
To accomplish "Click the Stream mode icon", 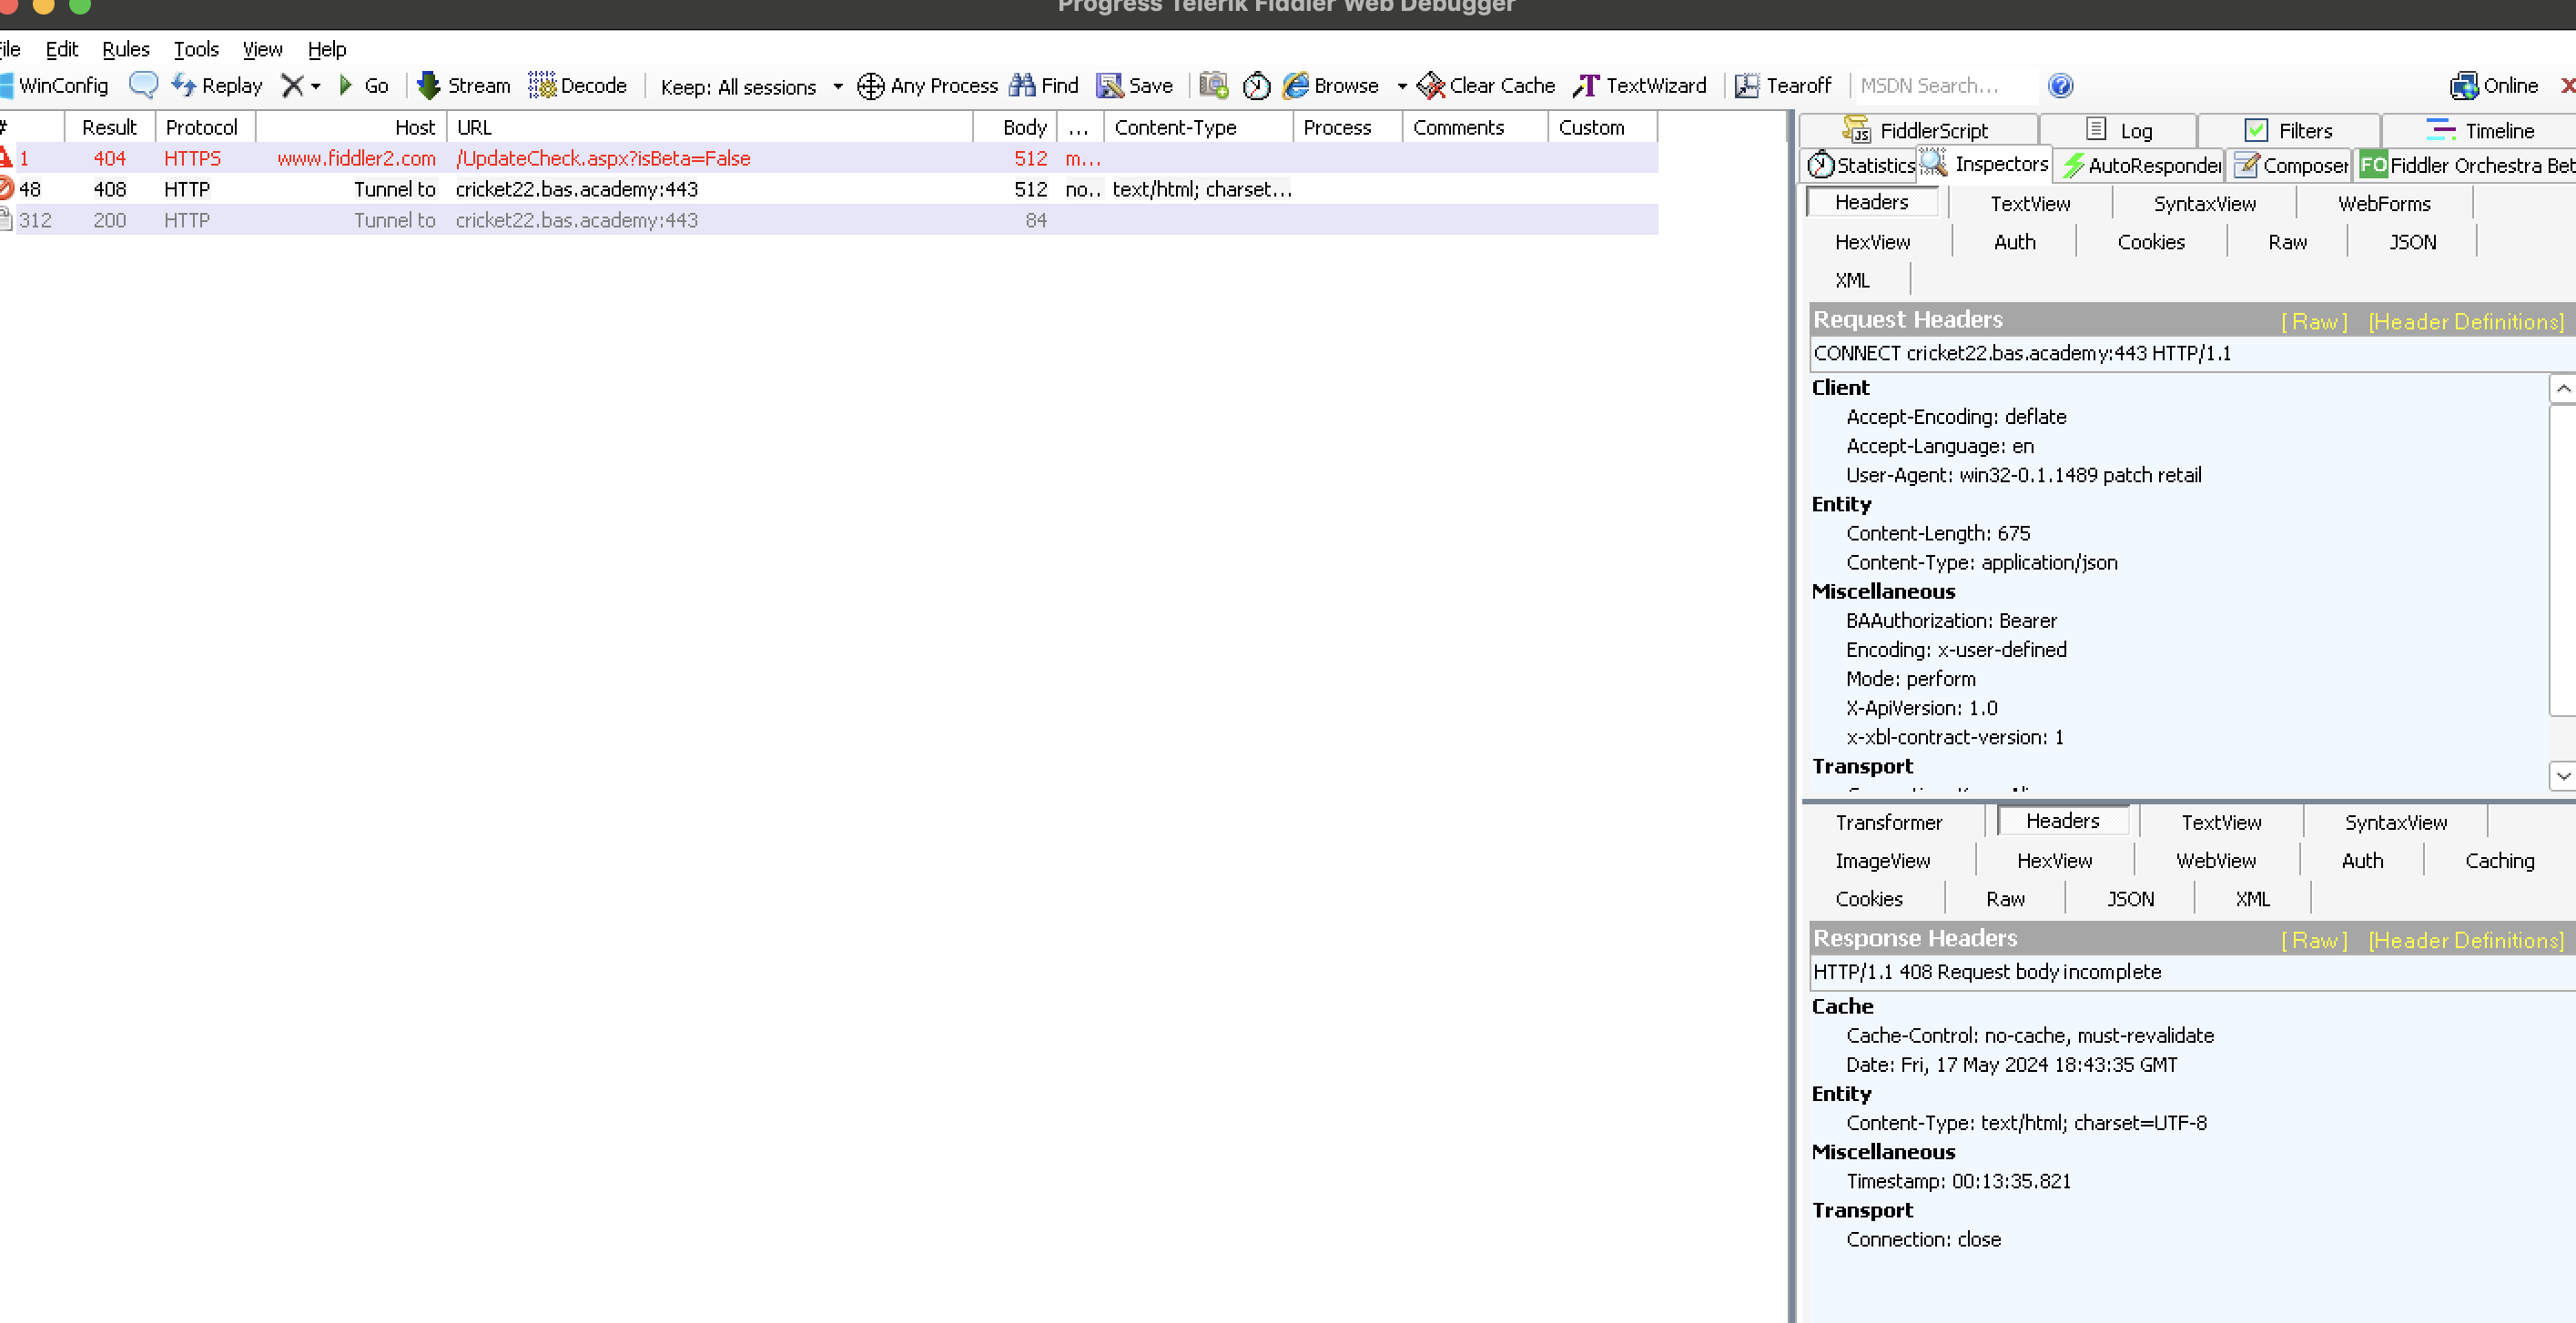I will (x=429, y=85).
